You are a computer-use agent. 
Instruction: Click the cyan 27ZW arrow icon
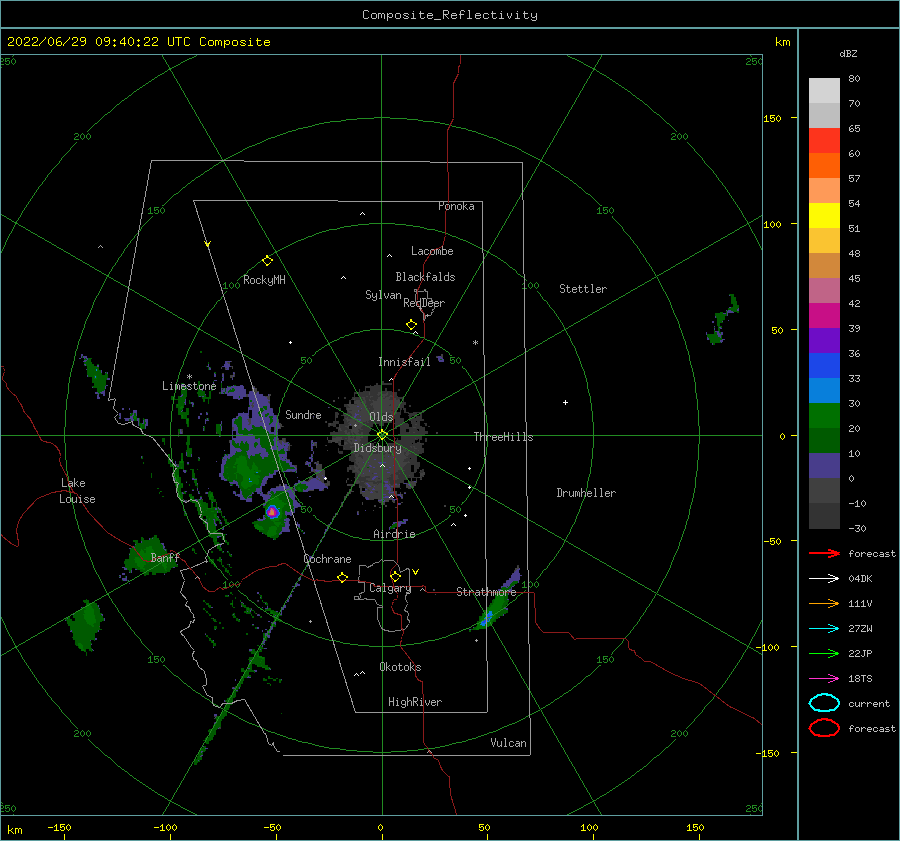pyautogui.click(x=824, y=629)
